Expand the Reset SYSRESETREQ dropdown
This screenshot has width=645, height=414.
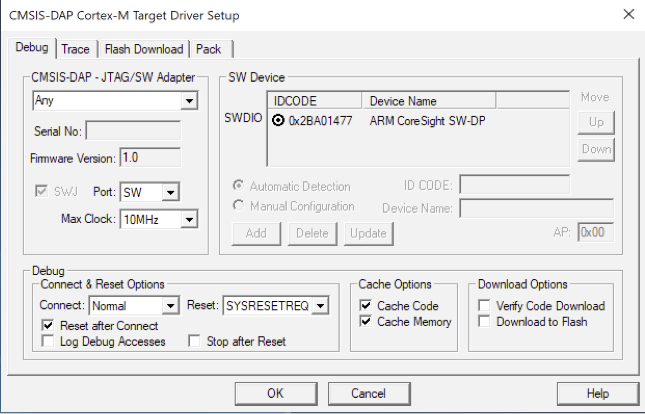pyautogui.click(x=320, y=305)
